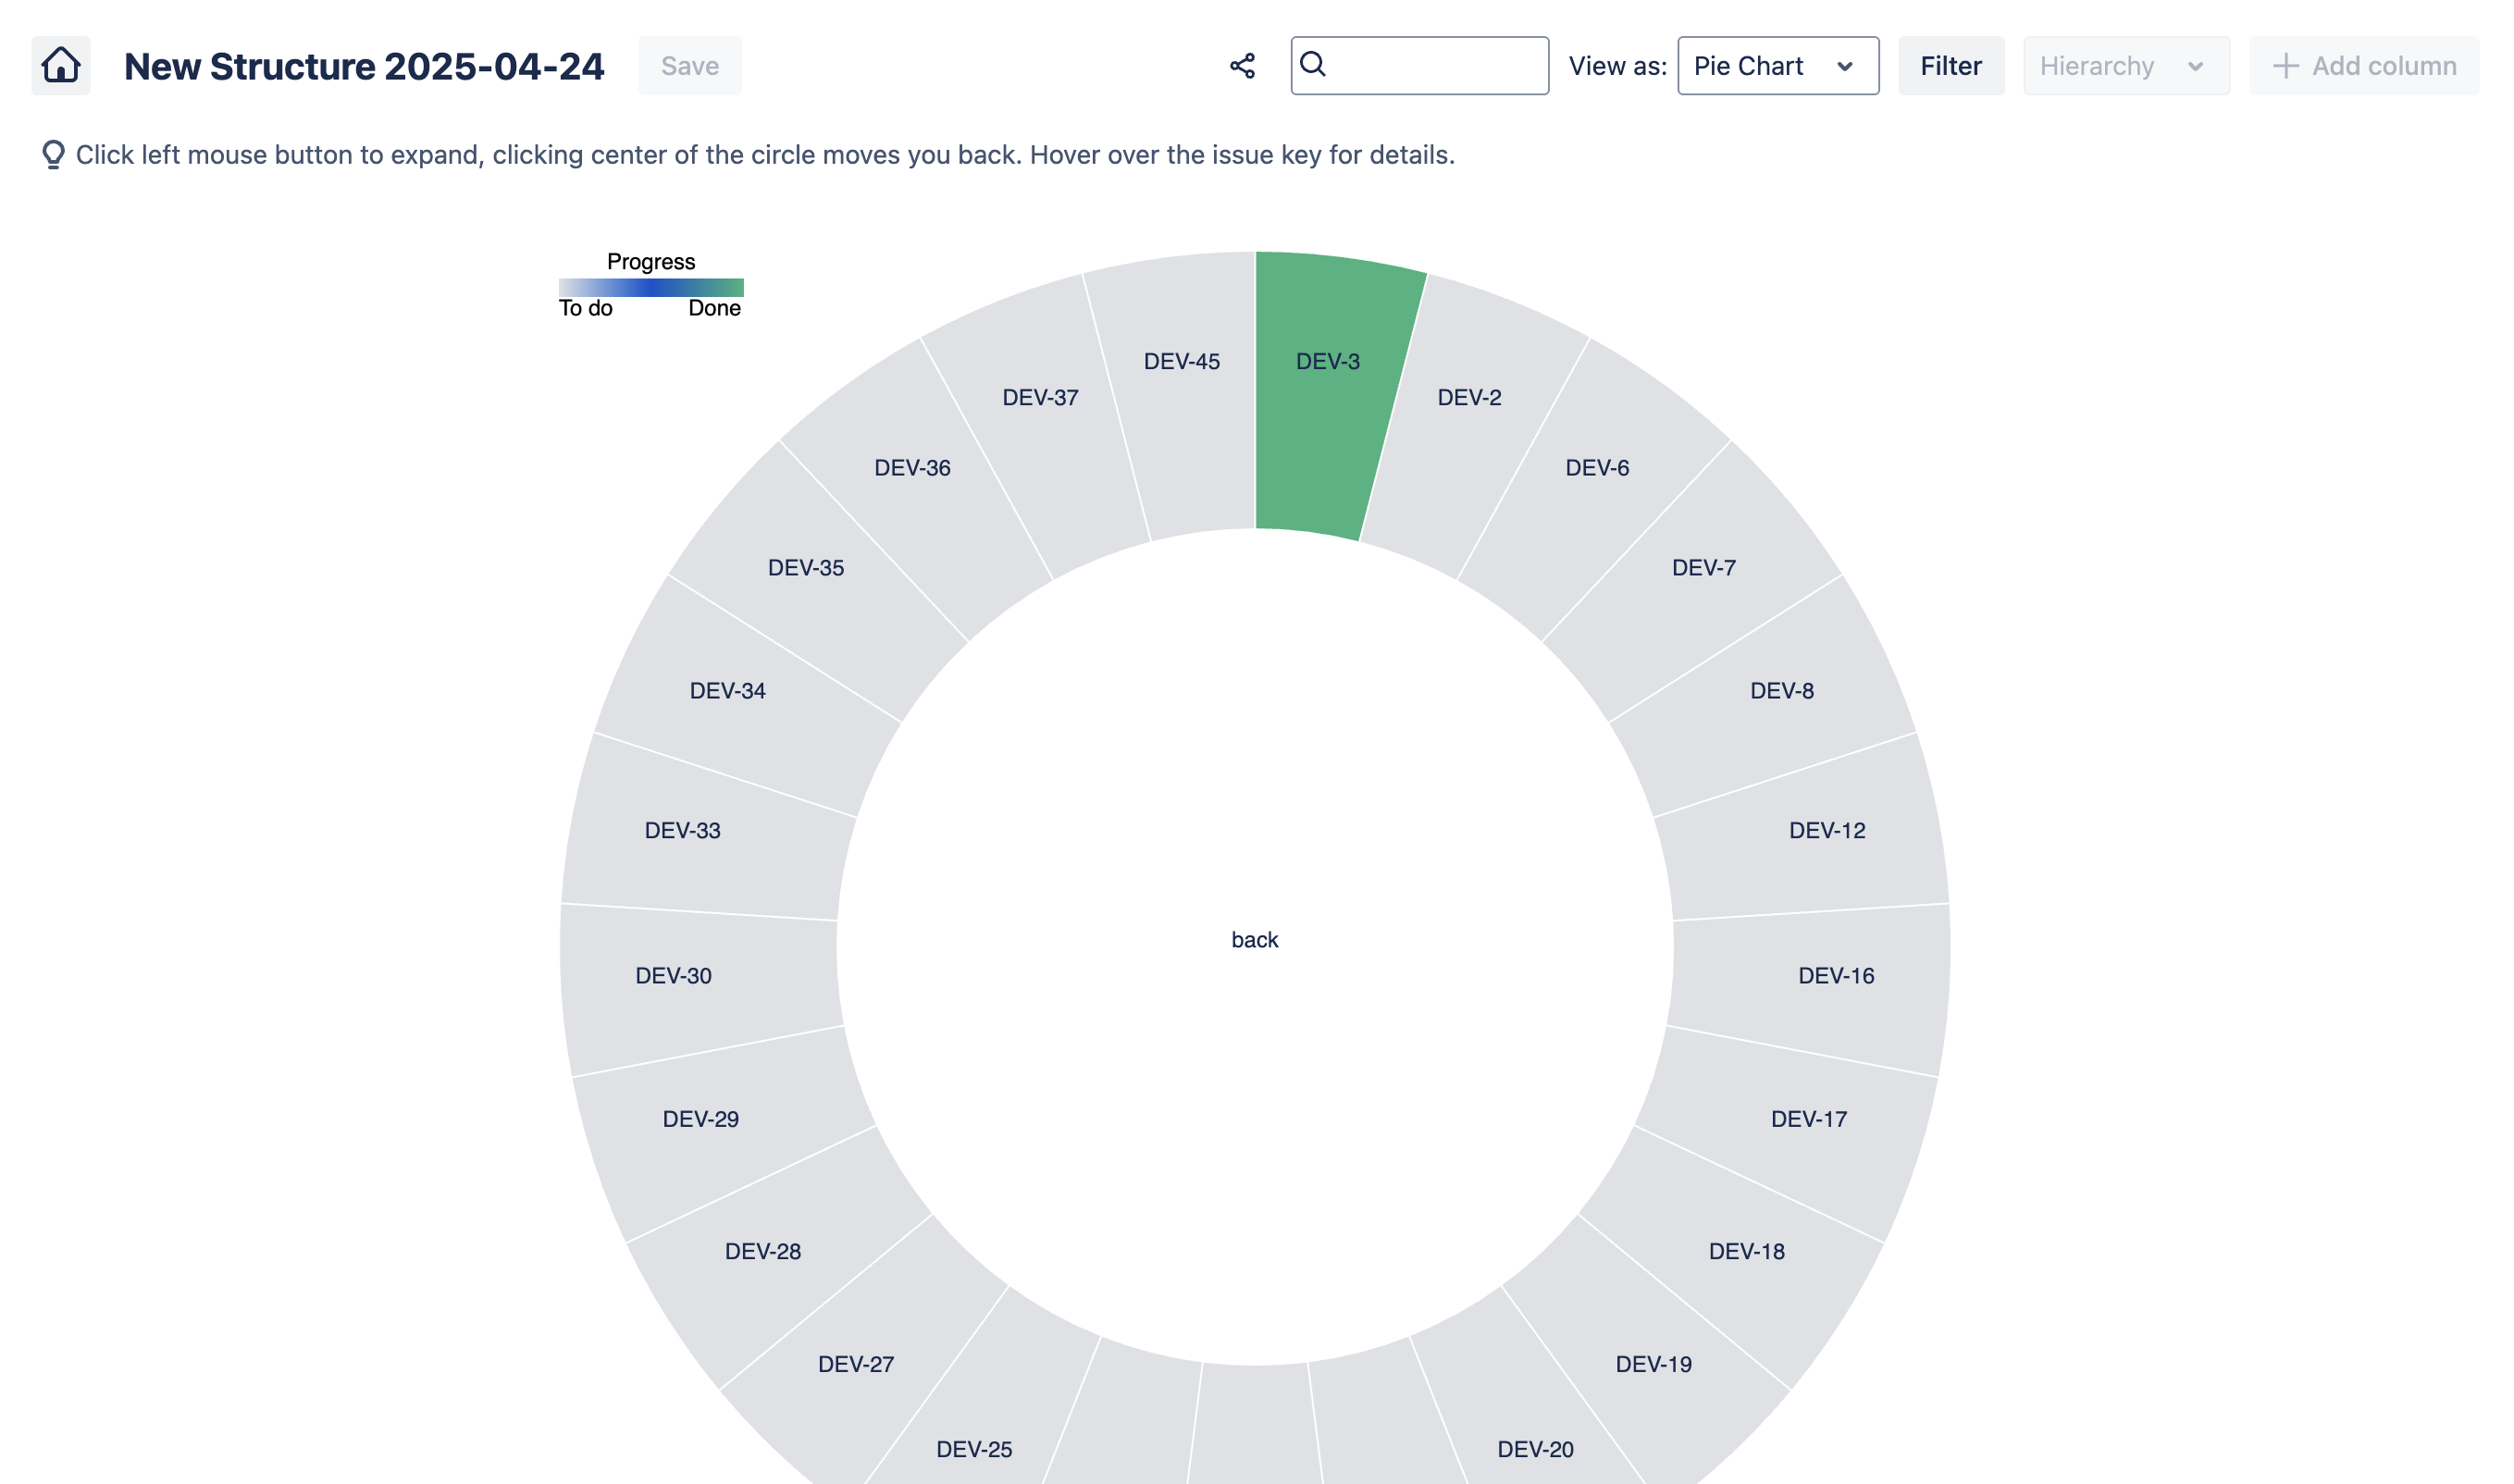
Task: Click the search magnifier icon
Action: tap(1313, 64)
